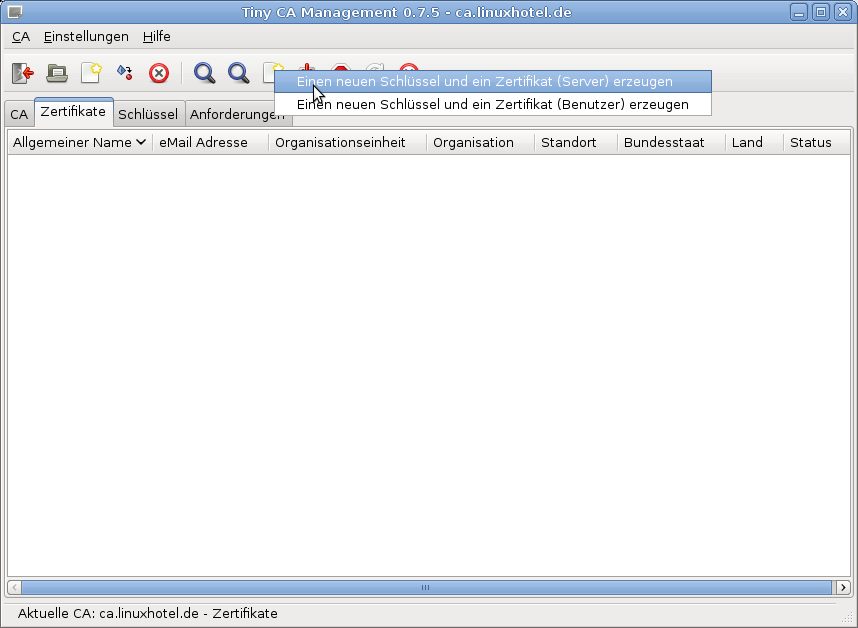Click the scroll right arrow button
This screenshot has width=858, height=628.
pos(844,588)
